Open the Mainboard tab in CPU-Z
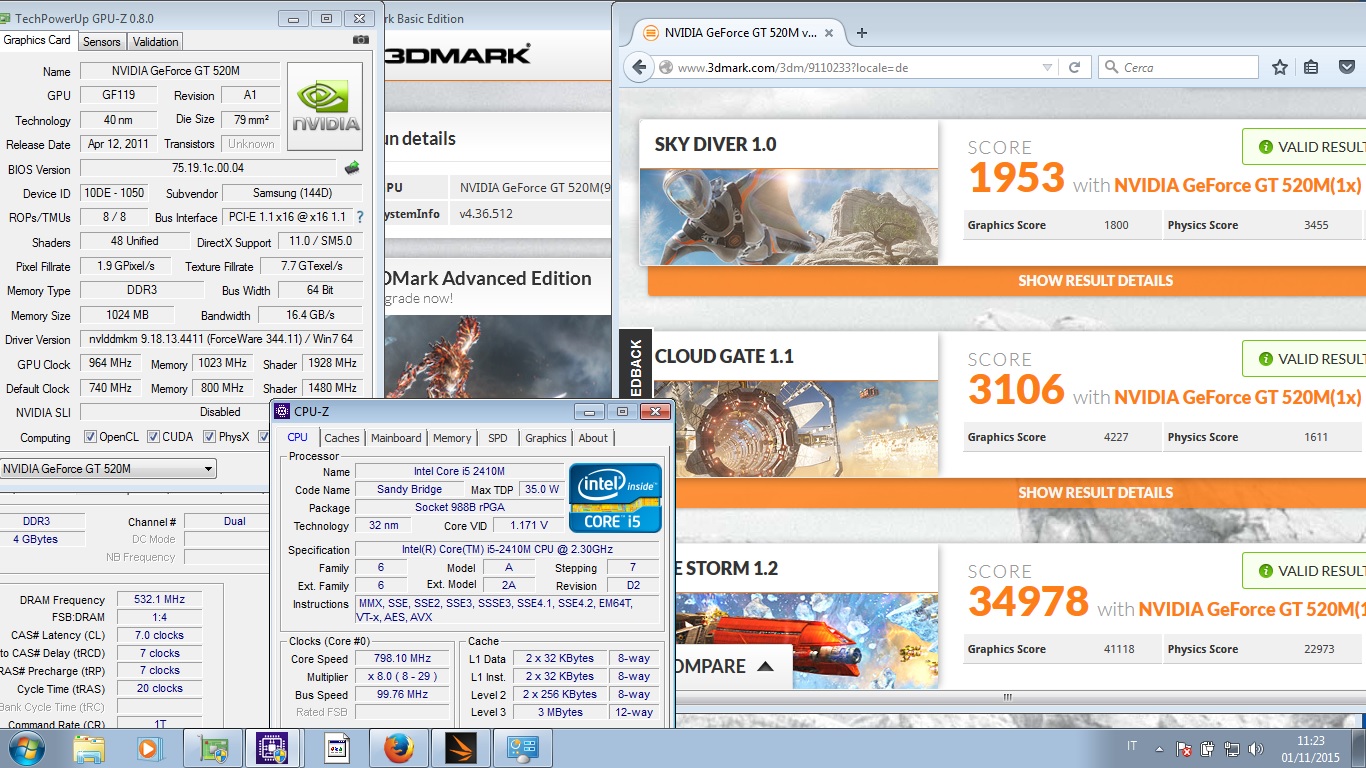 [x=396, y=438]
